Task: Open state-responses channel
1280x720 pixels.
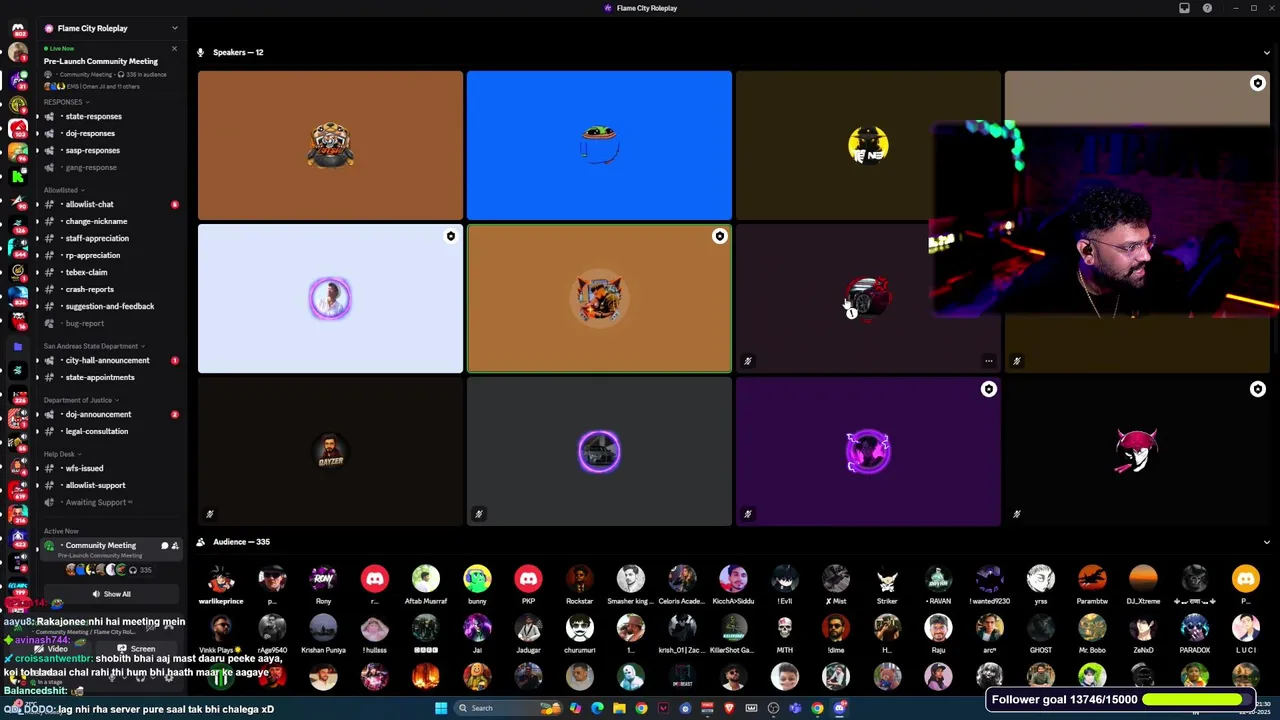Action: tap(110, 116)
